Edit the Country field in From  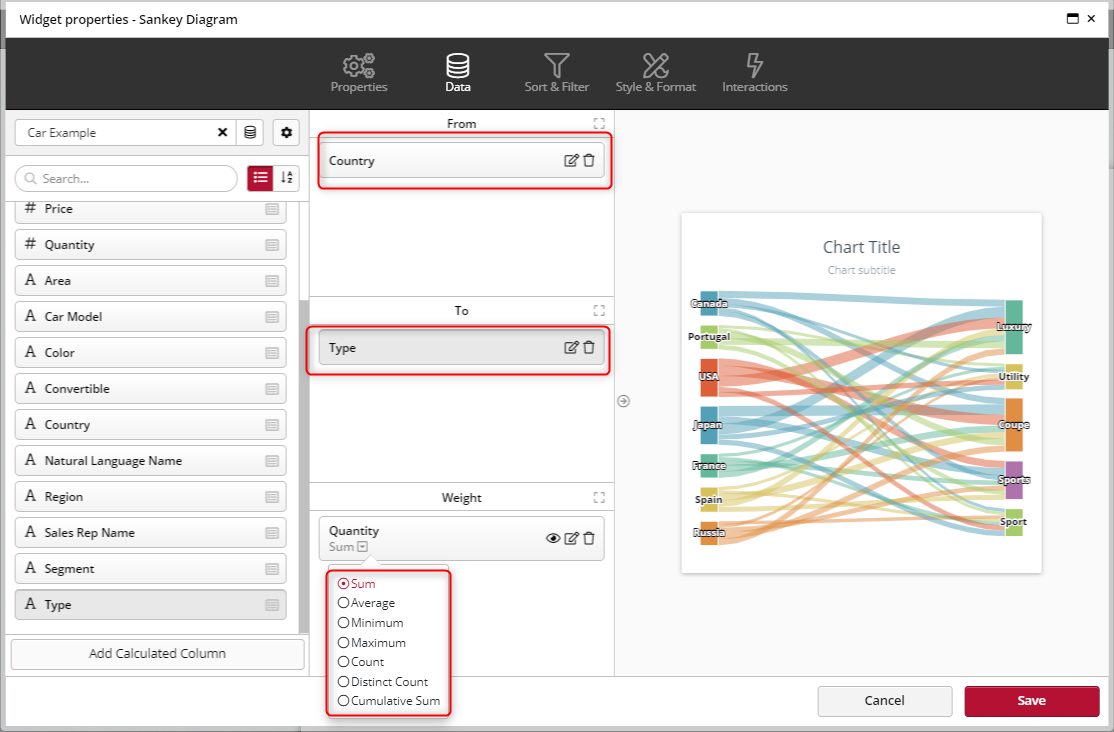pos(571,159)
